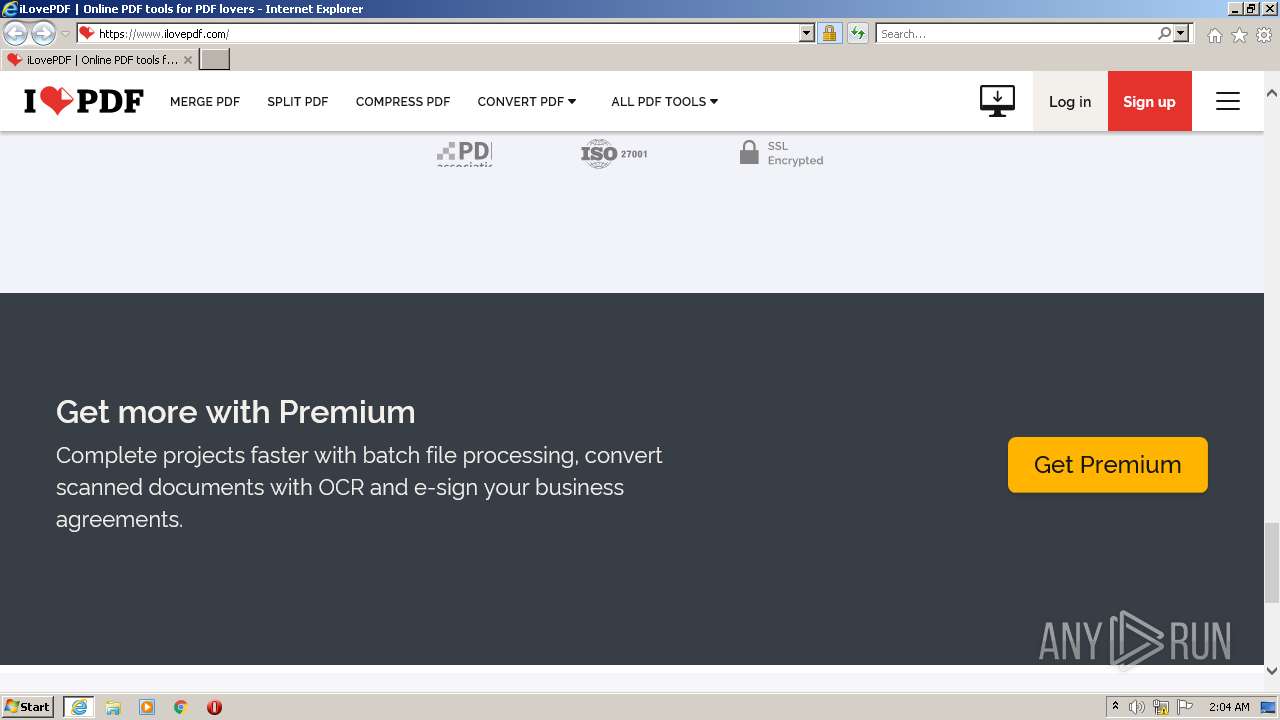1280x720 pixels.
Task: Open the red Opera taskbar icon
Action: pos(214,707)
